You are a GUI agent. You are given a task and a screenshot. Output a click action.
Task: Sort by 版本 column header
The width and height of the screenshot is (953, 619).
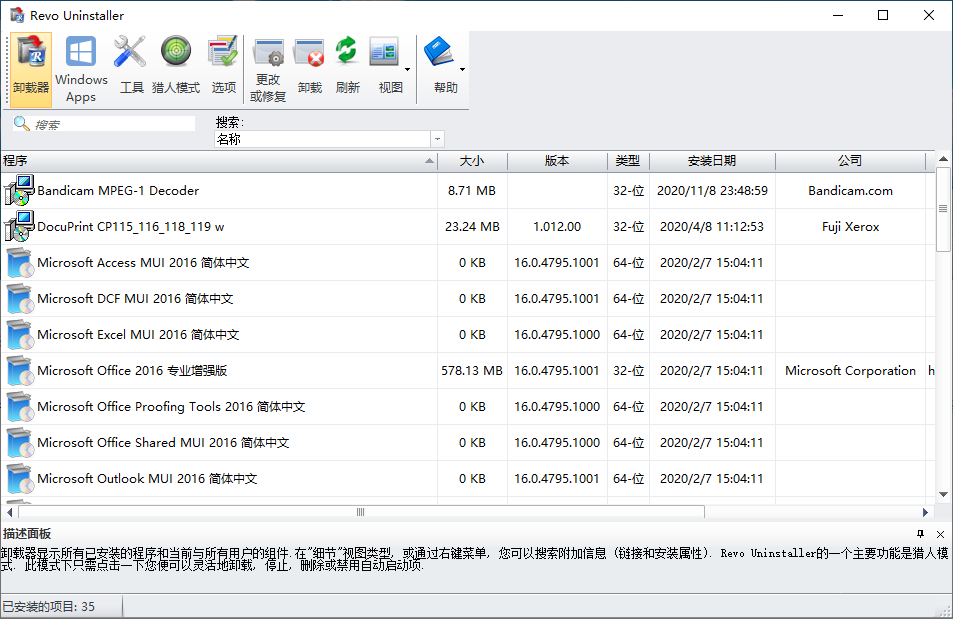pos(557,161)
